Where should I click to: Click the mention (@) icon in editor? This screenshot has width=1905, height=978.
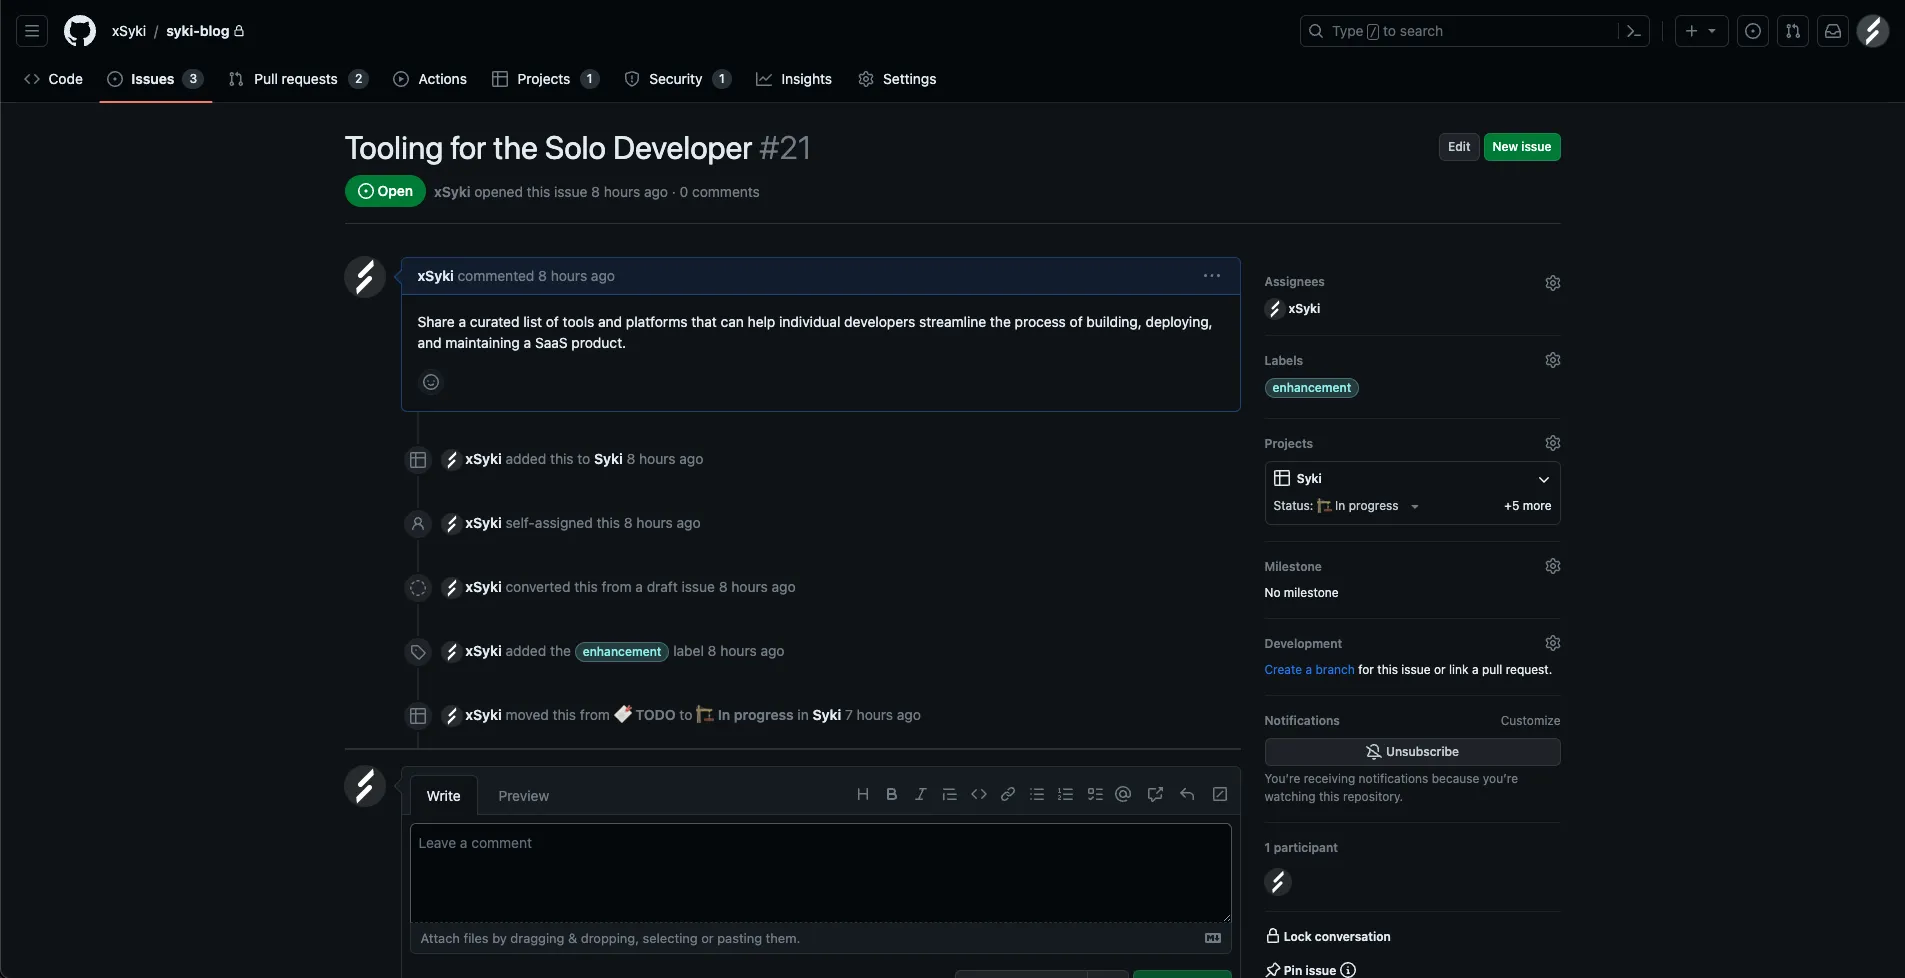pos(1123,794)
